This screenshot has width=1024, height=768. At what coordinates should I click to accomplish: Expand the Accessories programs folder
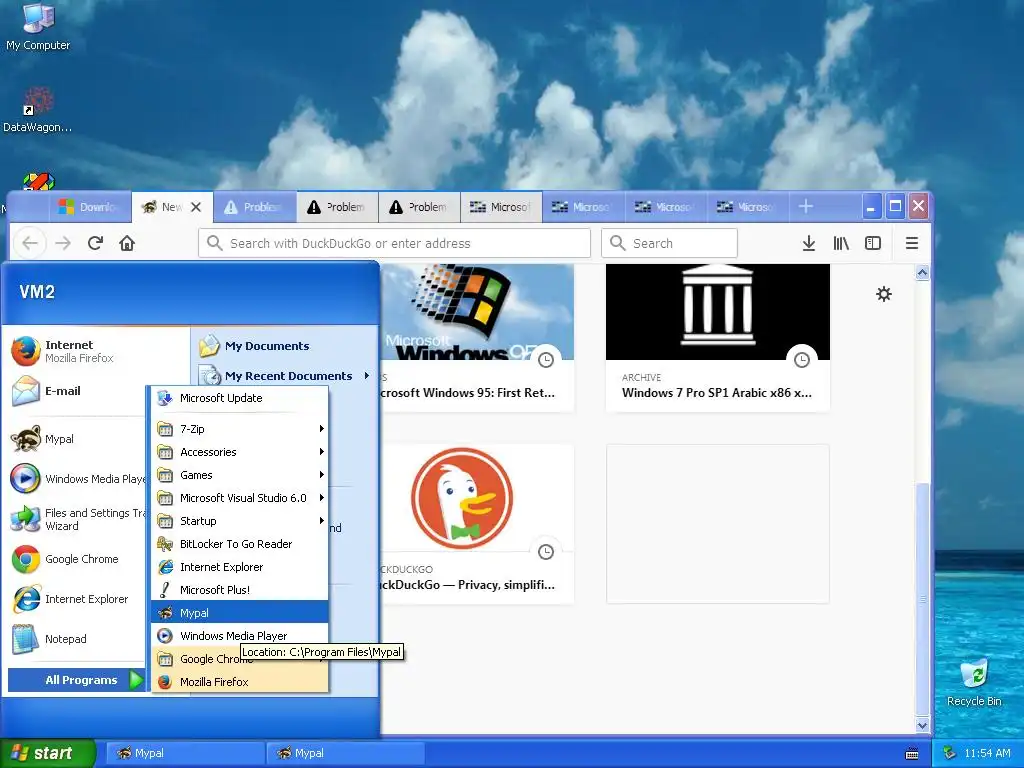coord(240,452)
